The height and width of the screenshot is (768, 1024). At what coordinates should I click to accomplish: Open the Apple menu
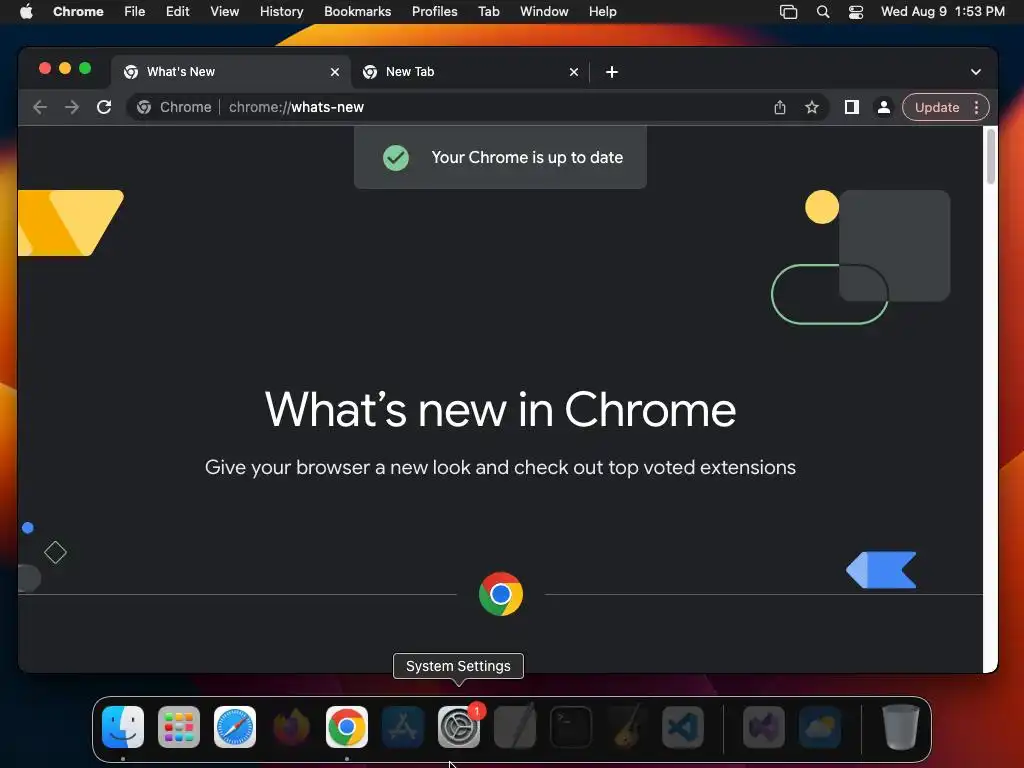coord(26,12)
